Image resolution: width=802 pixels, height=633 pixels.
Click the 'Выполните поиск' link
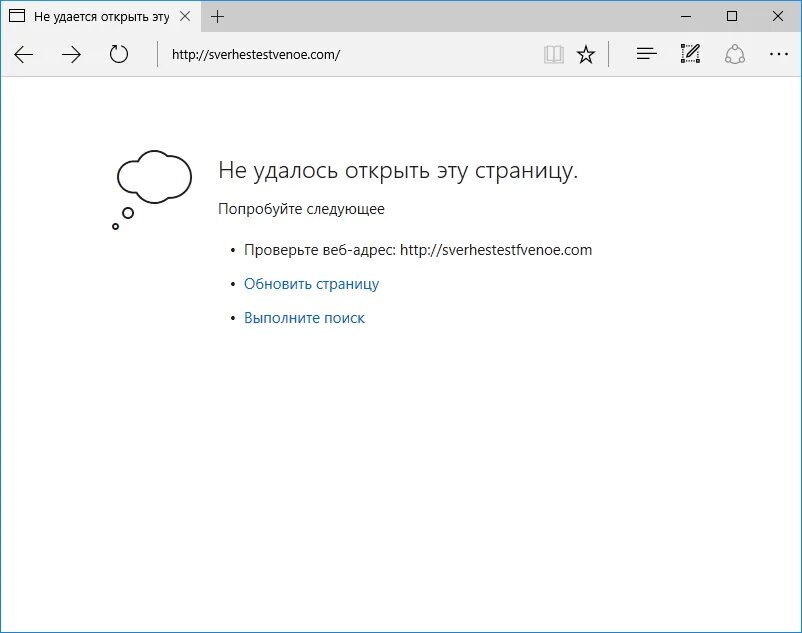click(x=304, y=318)
